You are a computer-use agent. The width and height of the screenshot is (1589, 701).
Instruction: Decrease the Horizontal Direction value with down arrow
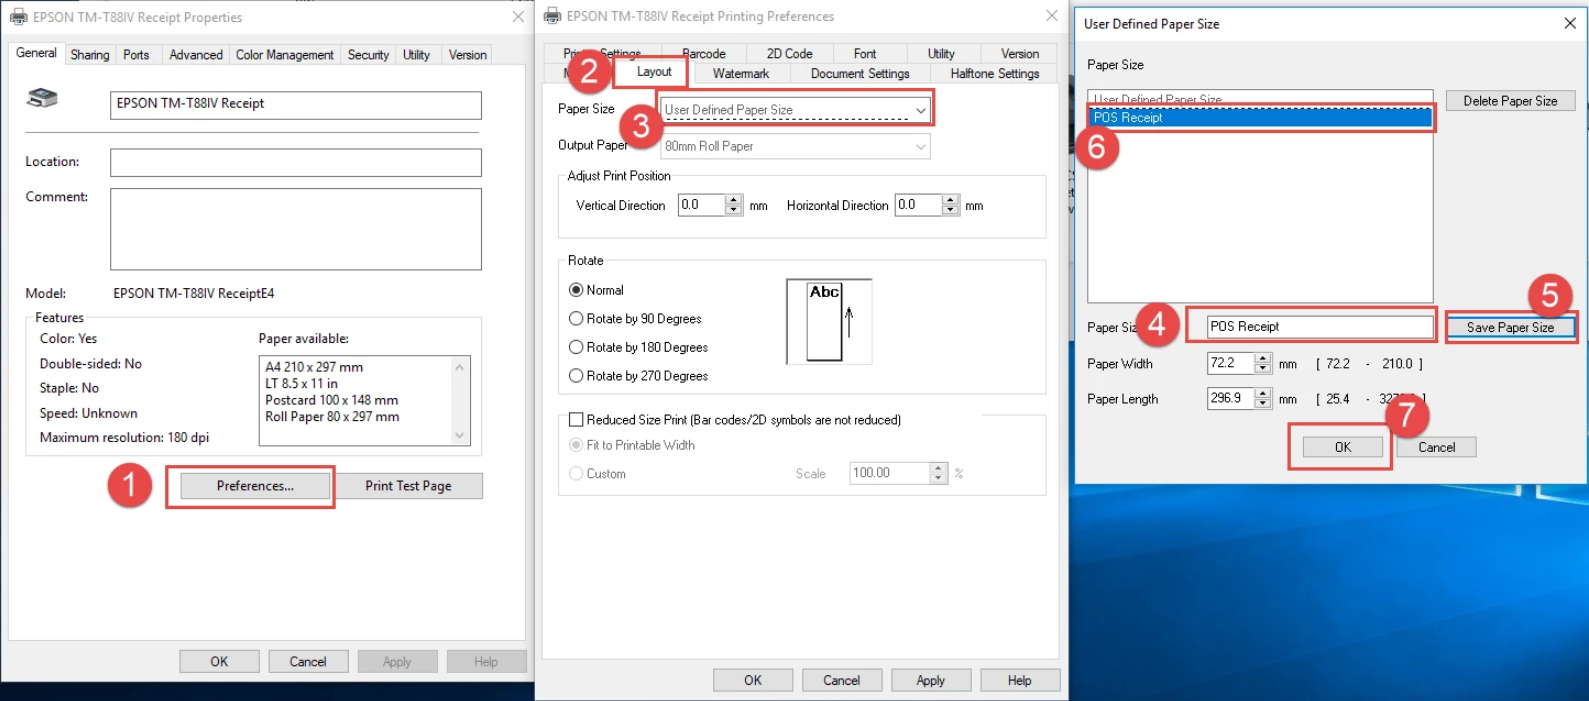pos(950,210)
